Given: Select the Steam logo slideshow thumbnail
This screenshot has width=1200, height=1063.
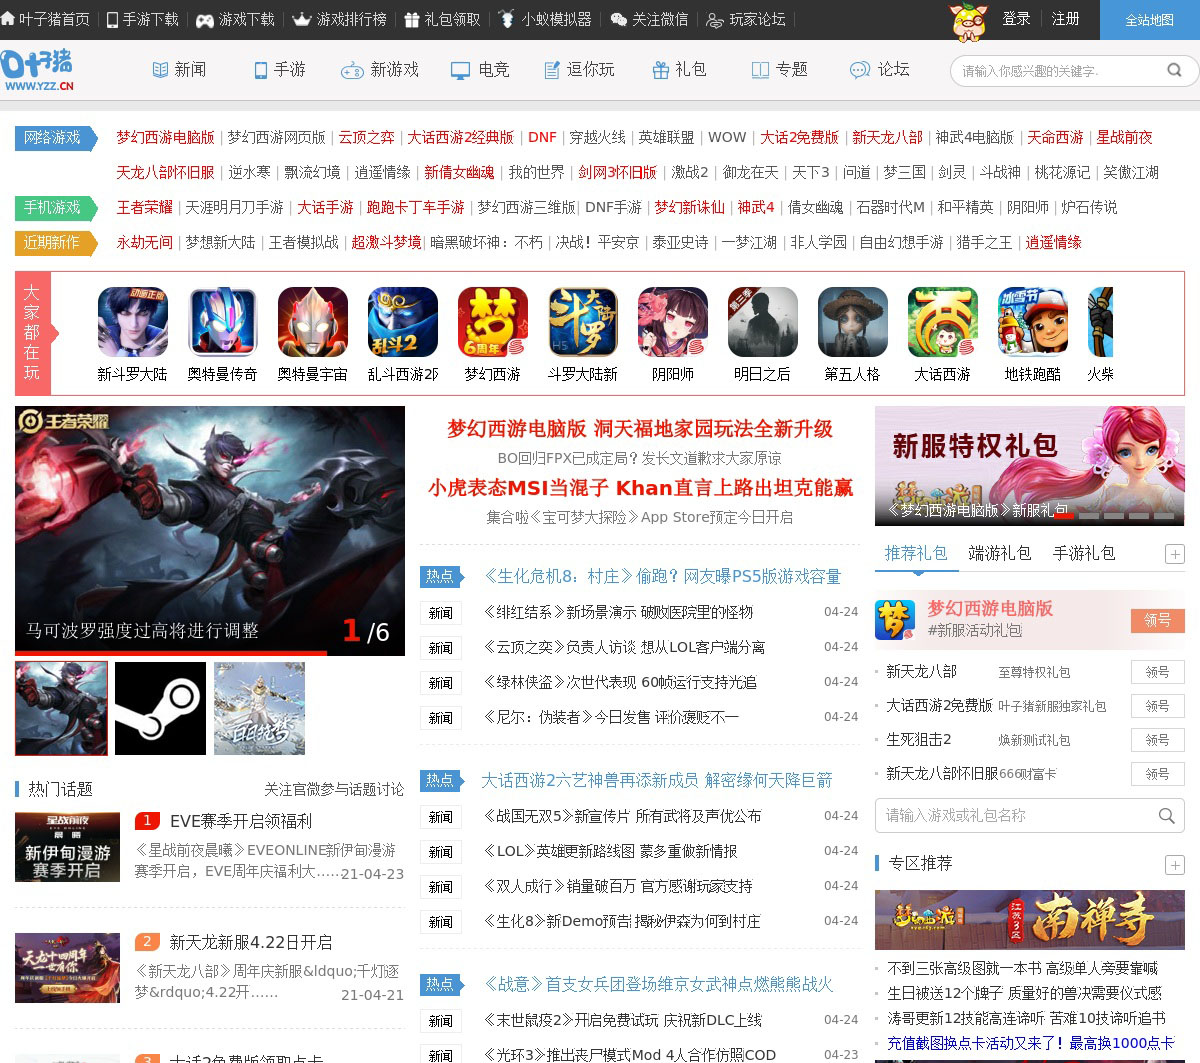Looking at the screenshot, I should pyautogui.click(x=160, y=708).
